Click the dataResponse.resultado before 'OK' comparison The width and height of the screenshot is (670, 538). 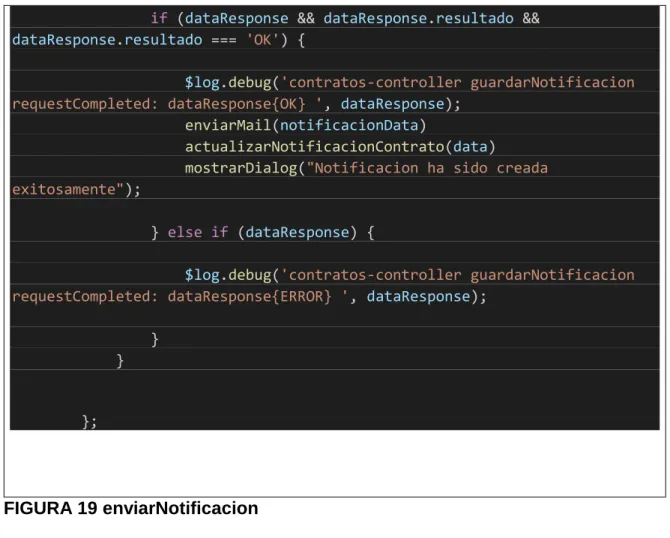(107, 40)
